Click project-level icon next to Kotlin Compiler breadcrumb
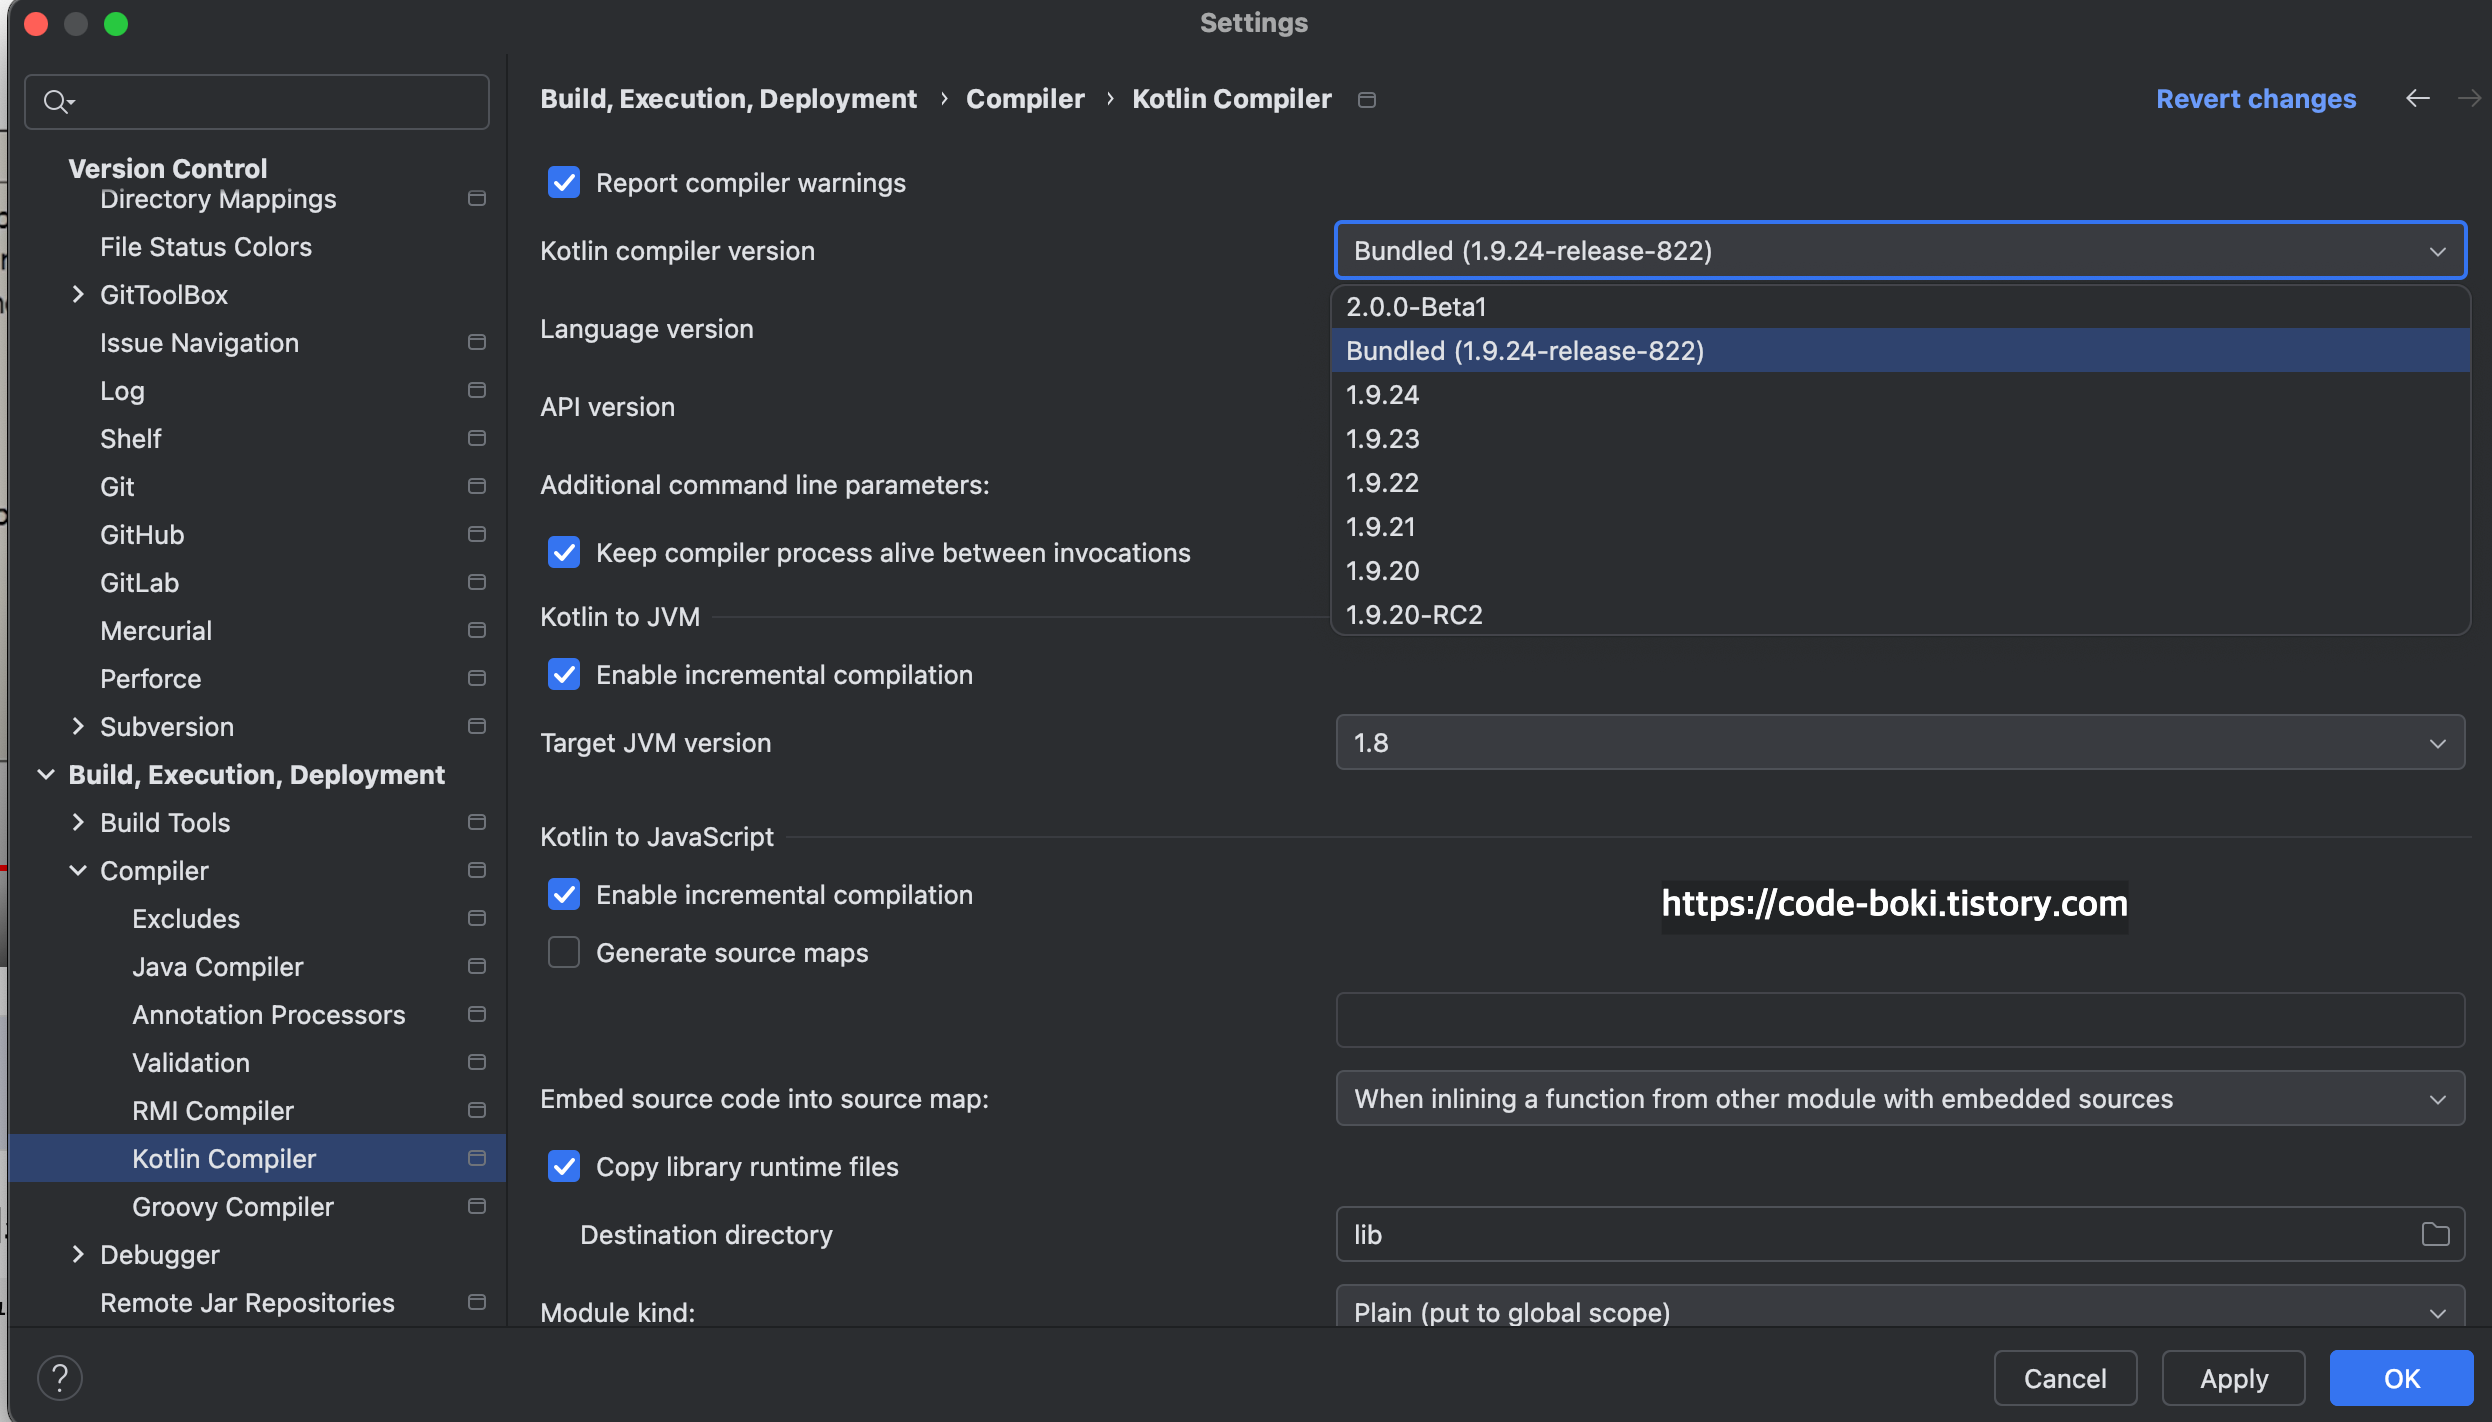 [1367, 99]
